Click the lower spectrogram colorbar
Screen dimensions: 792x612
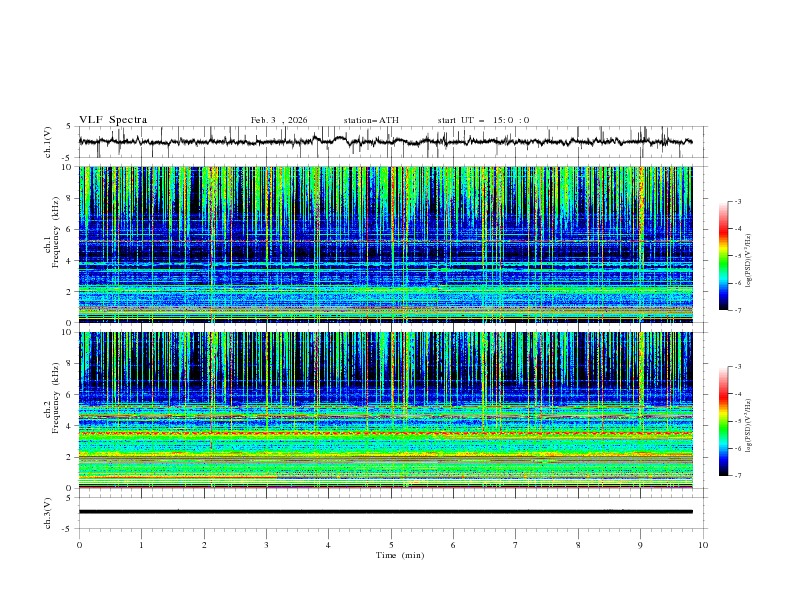724,421
